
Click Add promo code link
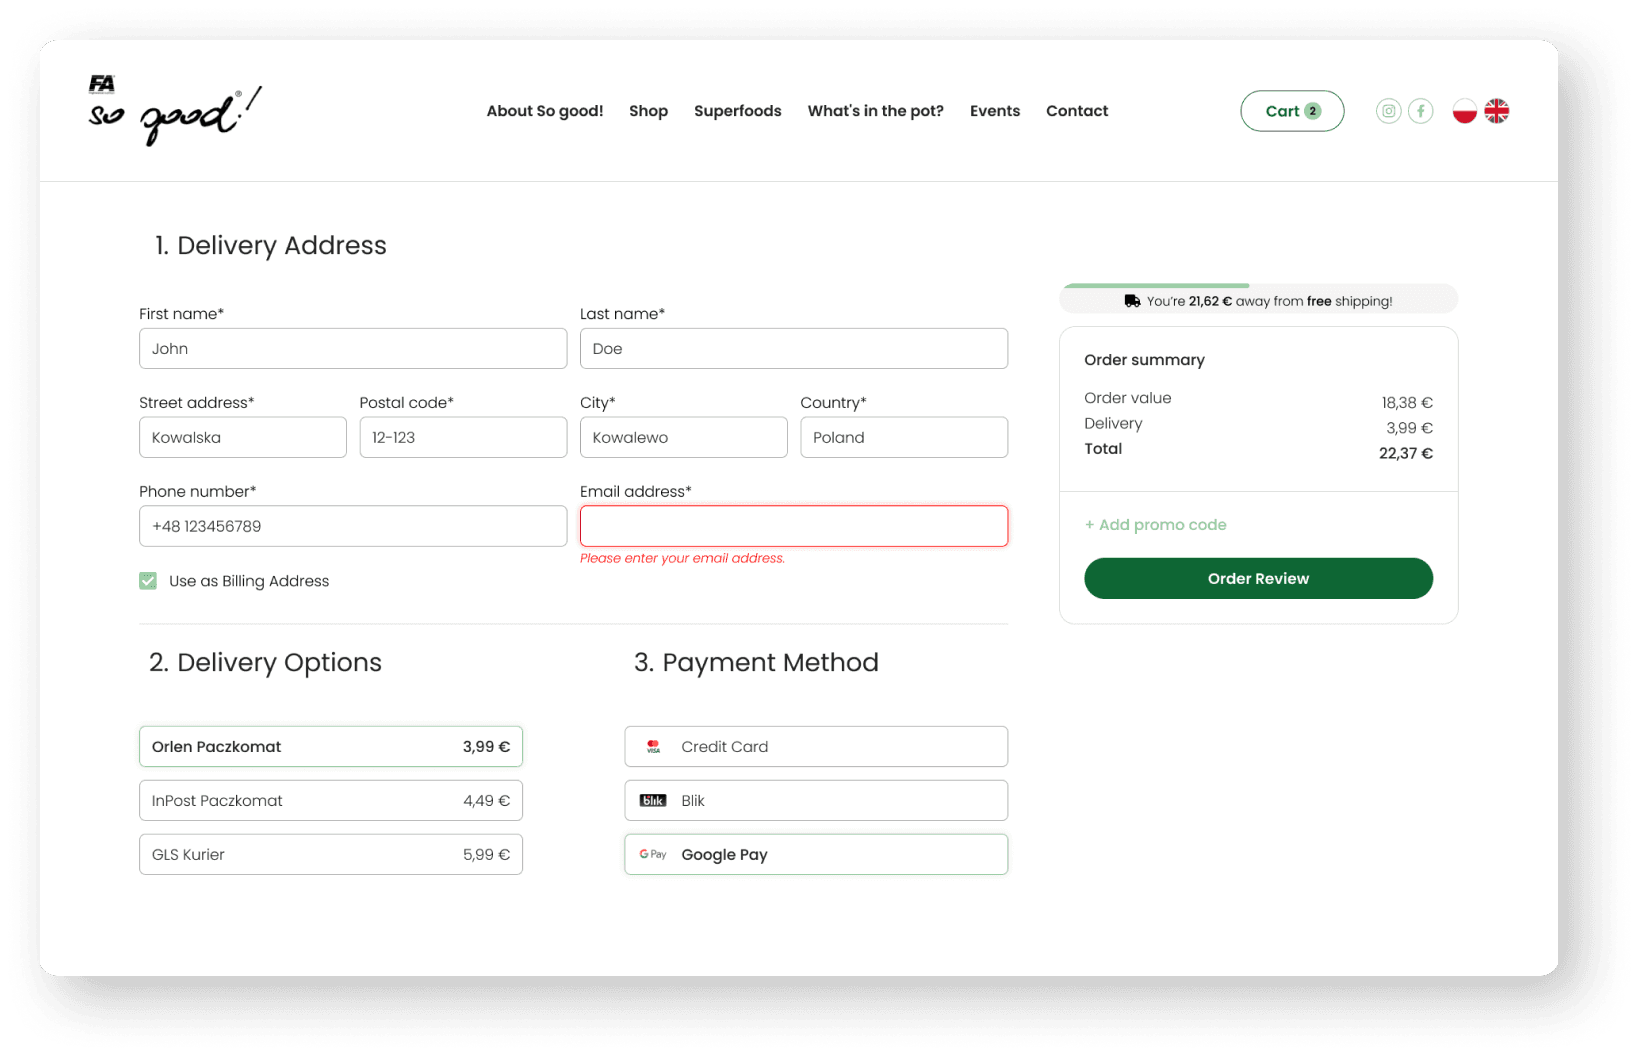[1156, 525]
